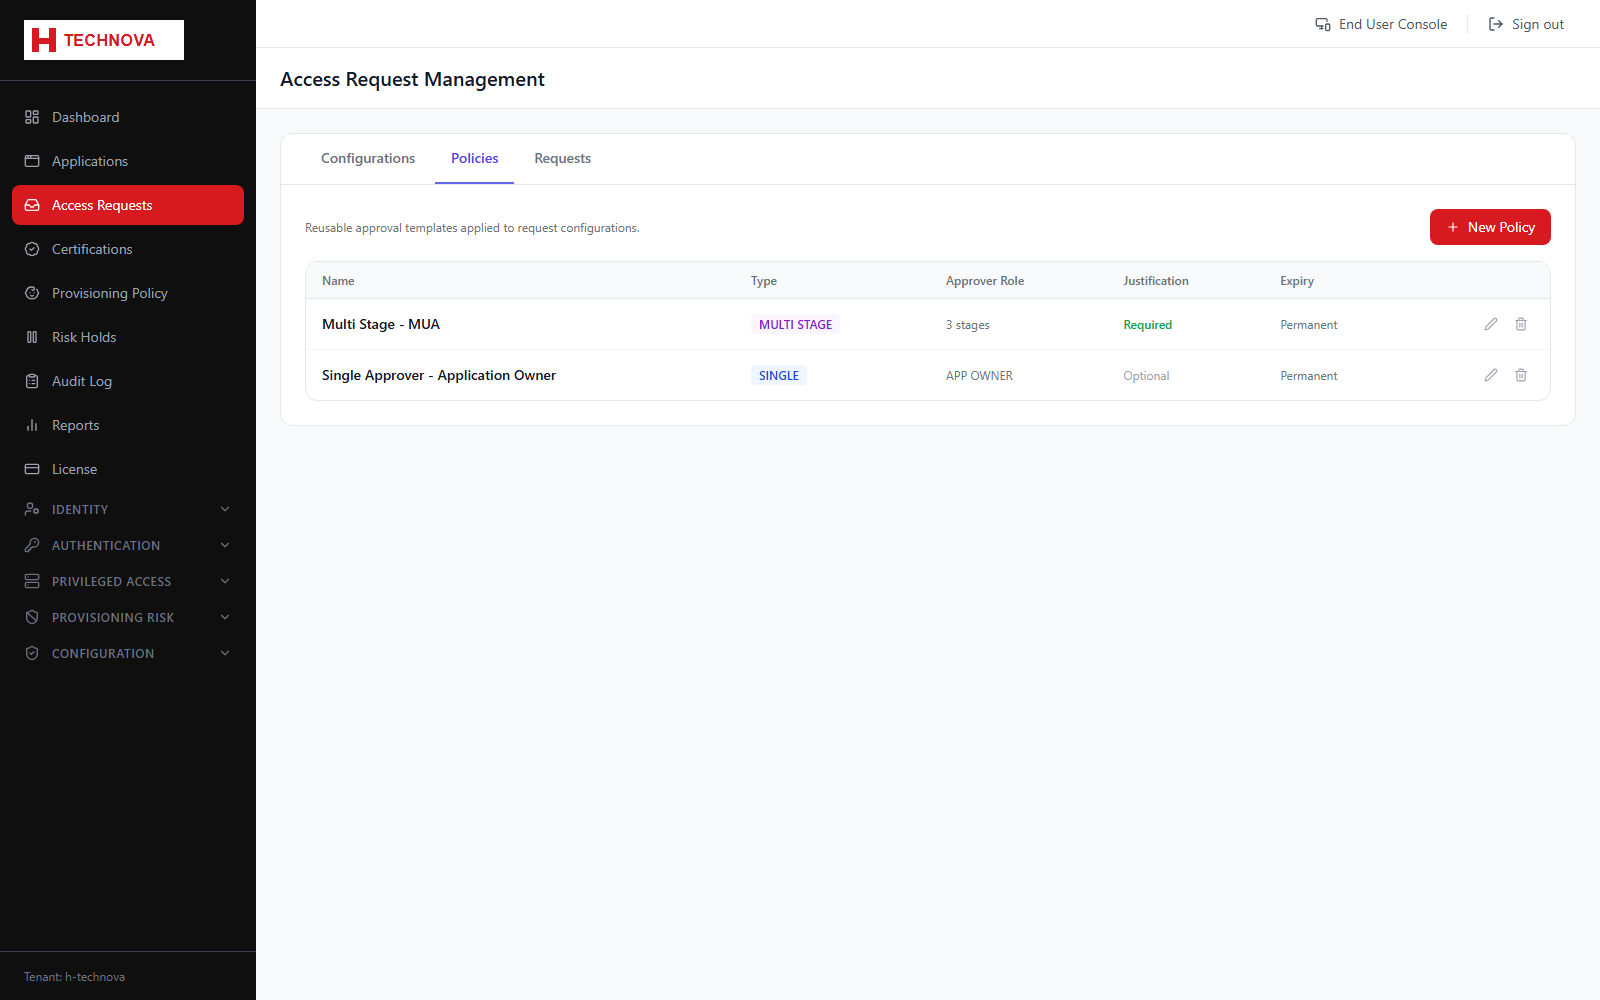Viewport: 1600px width, 1000px height.
Task: Go to Applications in the sidebar
Action: tap(128, 161)
